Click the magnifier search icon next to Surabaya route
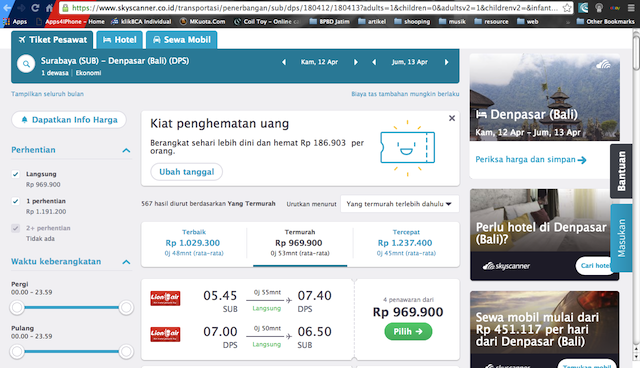The image size is (640, 368). pyautogui.click(x=26, y=64)
